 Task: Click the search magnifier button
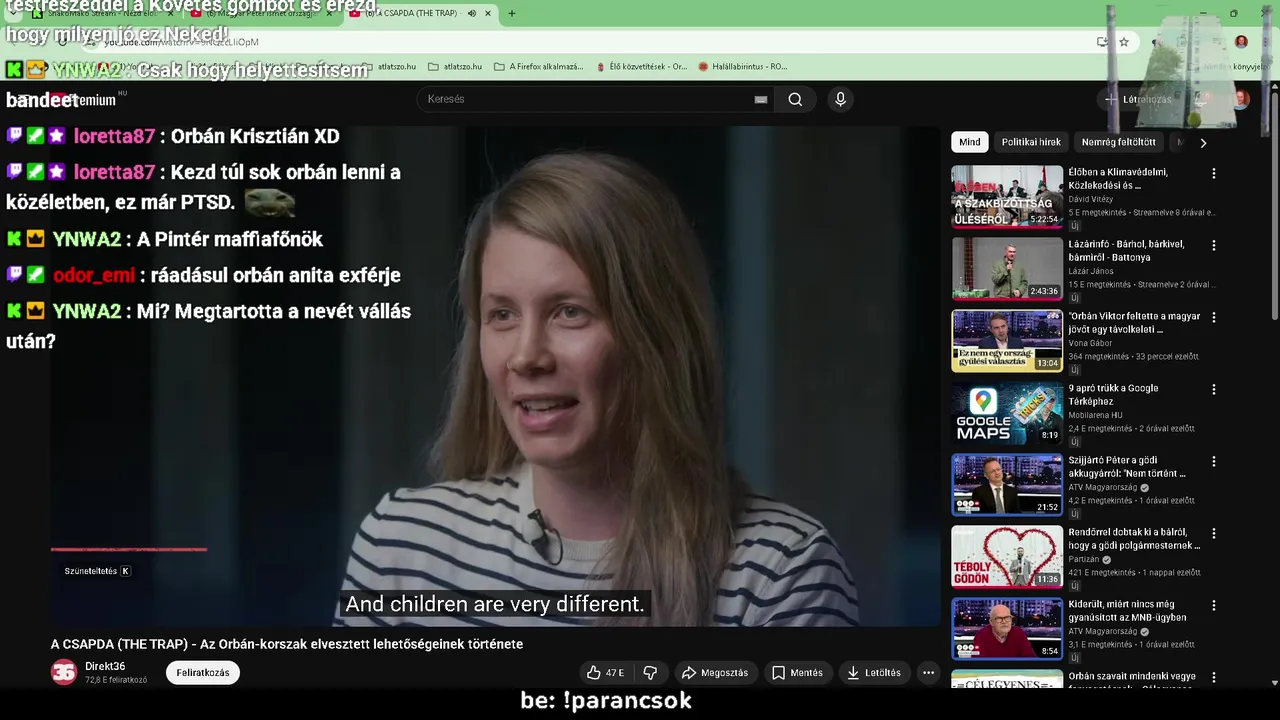(x=795, y=99)
